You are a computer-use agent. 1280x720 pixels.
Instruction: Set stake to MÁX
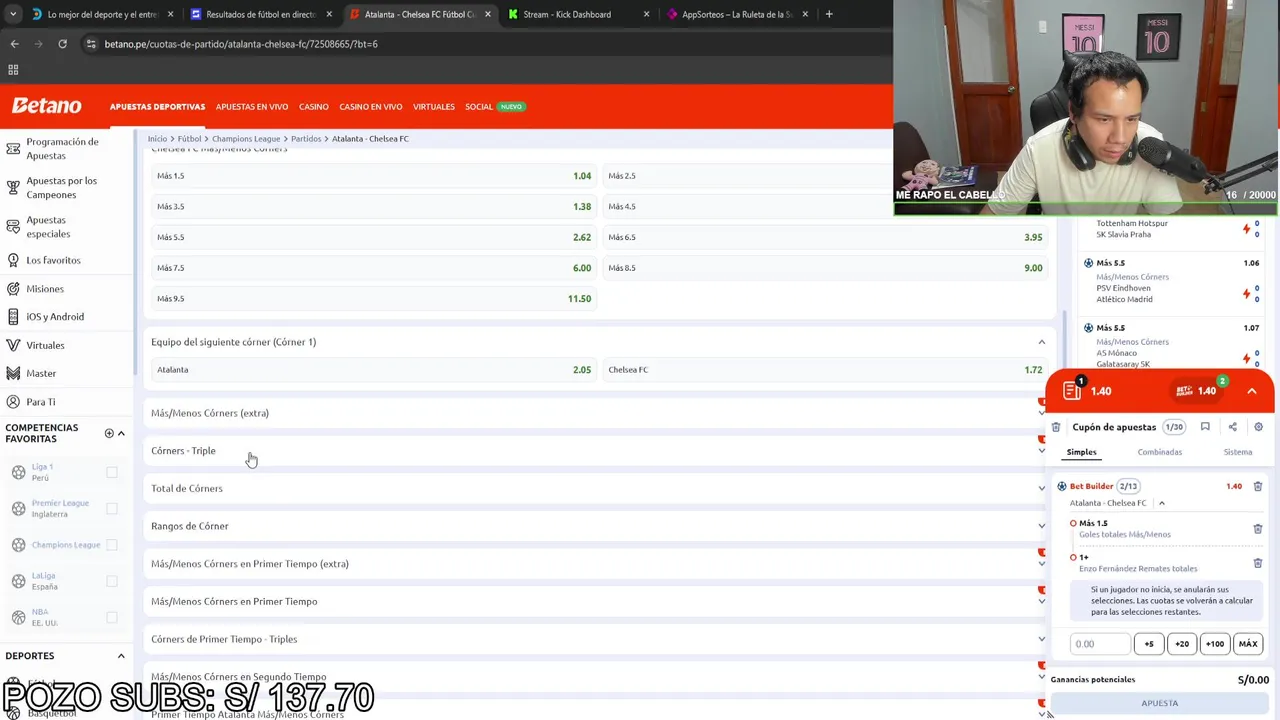click(x=1248, y=644)
